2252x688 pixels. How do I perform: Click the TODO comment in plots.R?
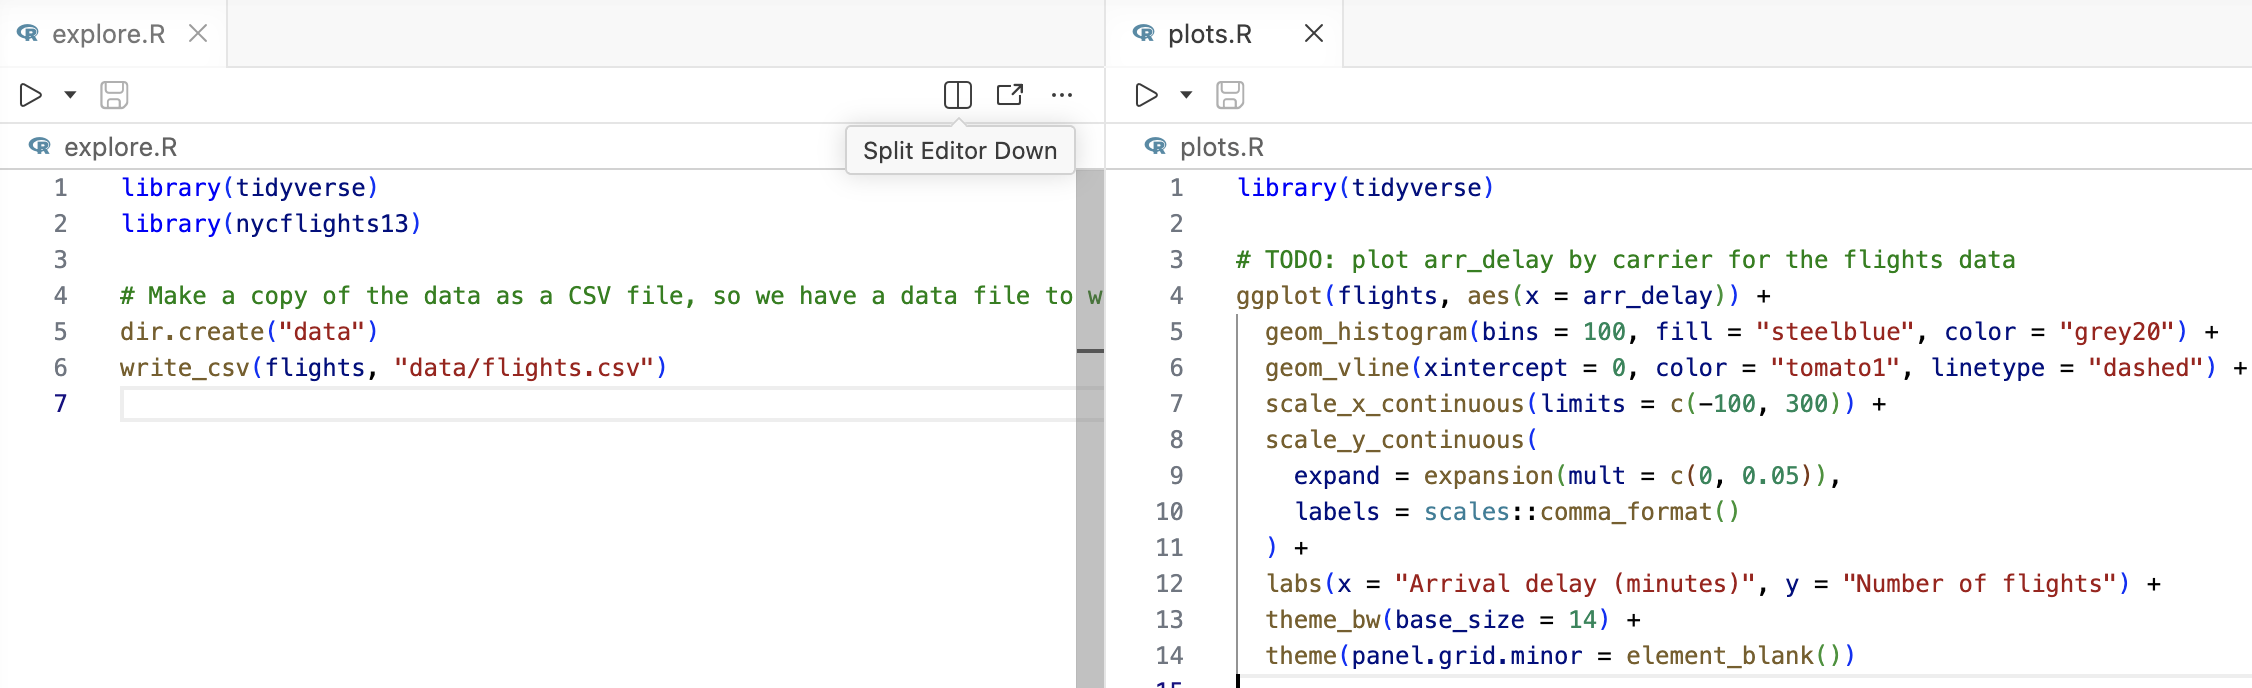[x=1626, y=260]
